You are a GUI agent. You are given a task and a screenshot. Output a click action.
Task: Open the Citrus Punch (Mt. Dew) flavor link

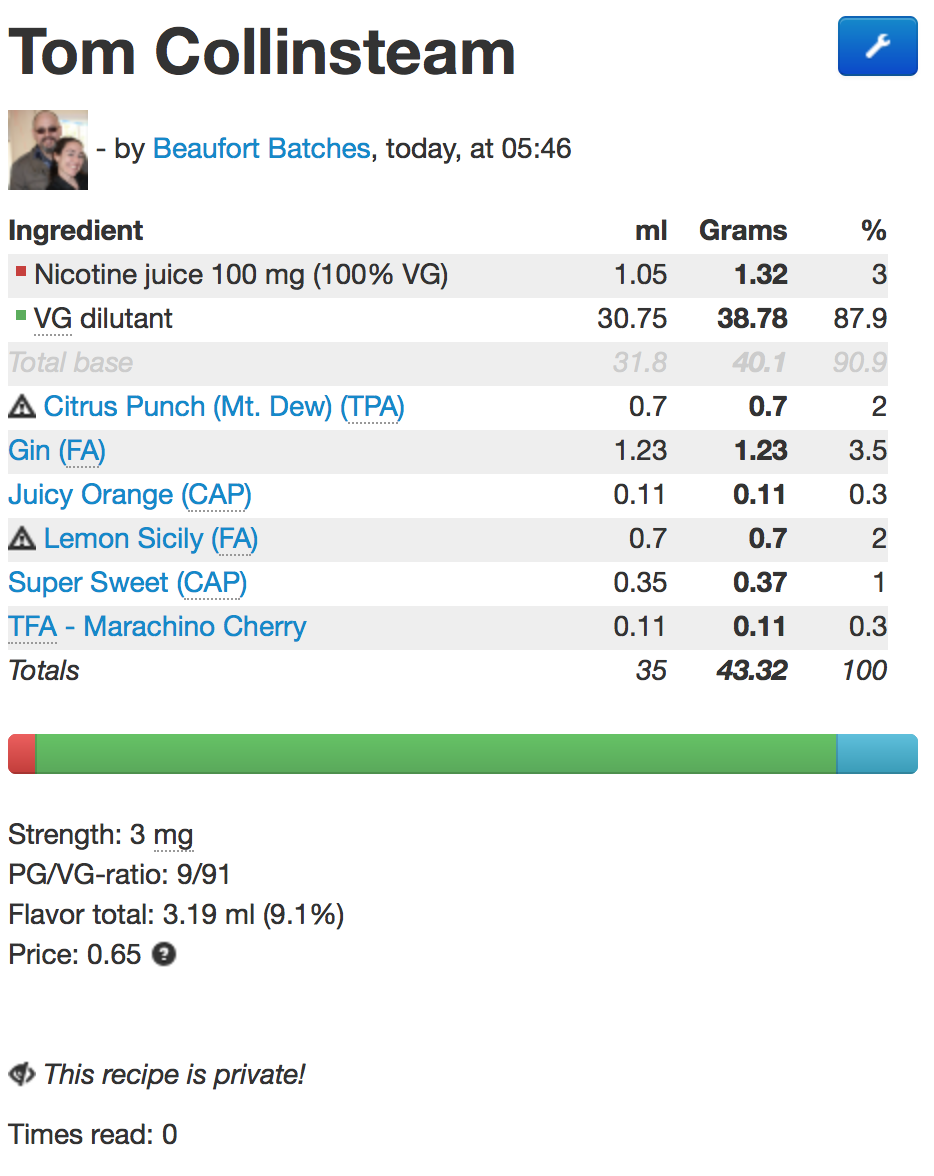(x=224, y=407)
